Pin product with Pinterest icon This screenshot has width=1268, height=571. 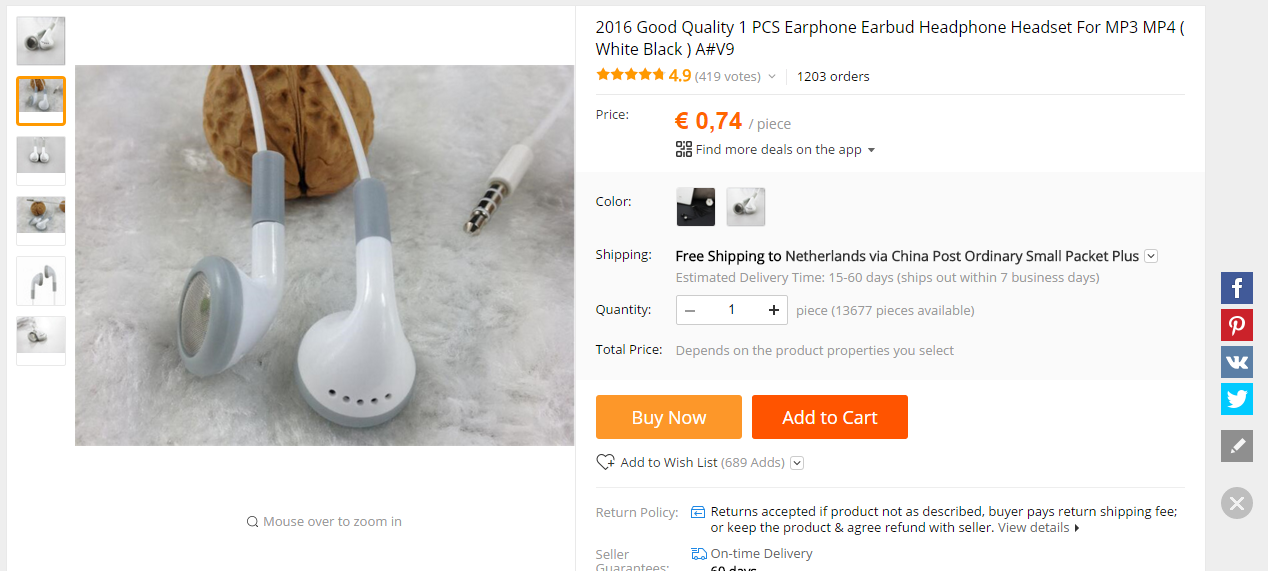click(1237, 325)
